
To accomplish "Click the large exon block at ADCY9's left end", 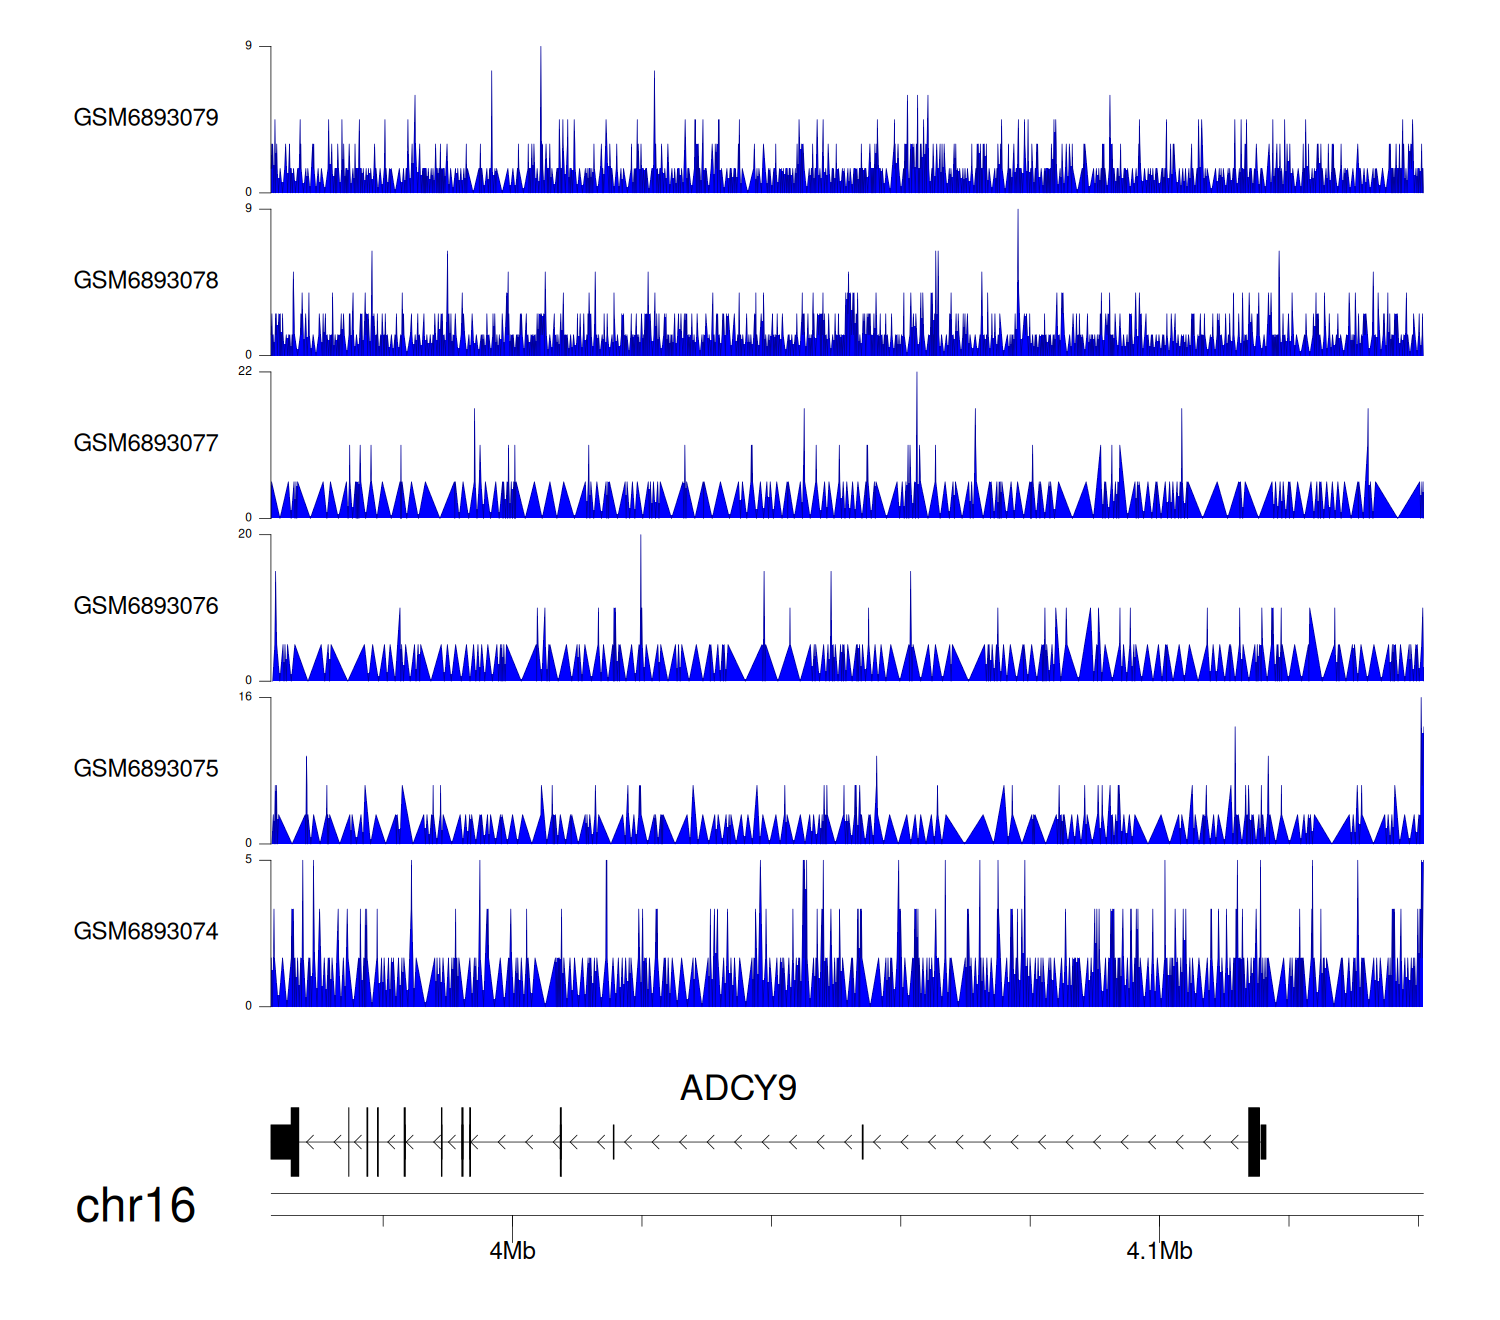I will click(284, 1142).
